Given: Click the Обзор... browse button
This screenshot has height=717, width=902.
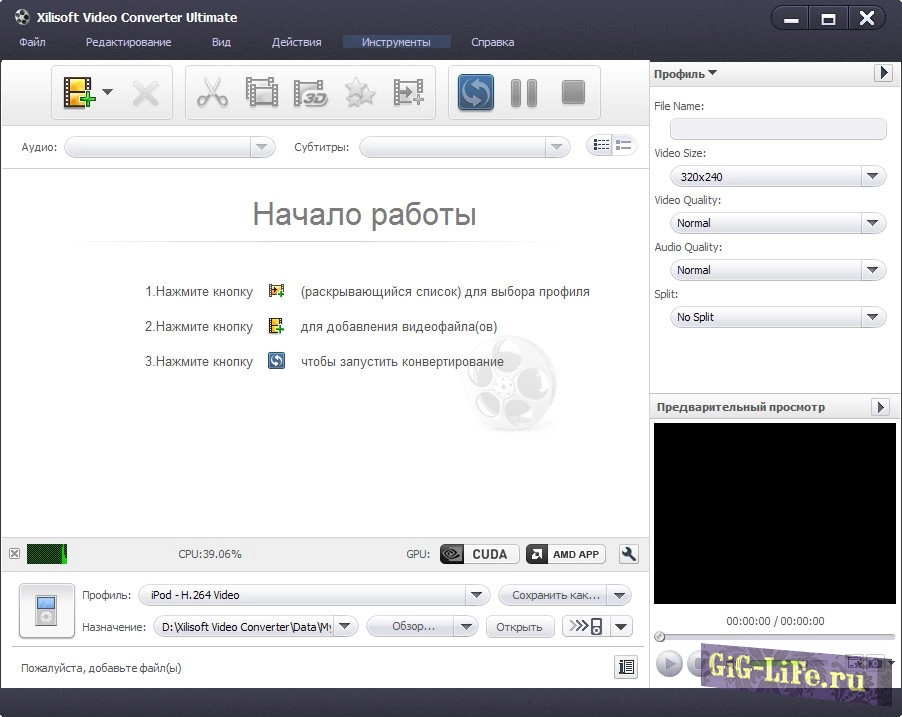Looking at the screenshot, I should pos(421,627).
